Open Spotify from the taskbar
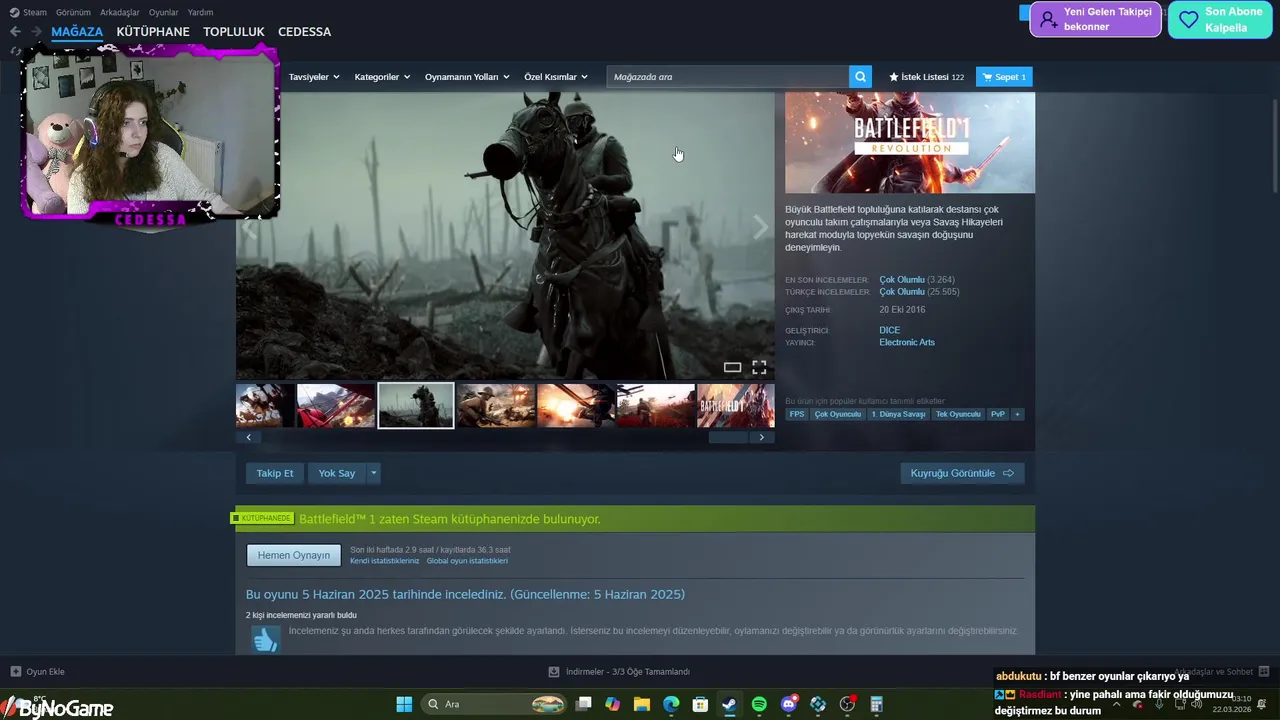The height and width of the screenshot is (720, 1280). pyautogui.click(x=759, y=704)
